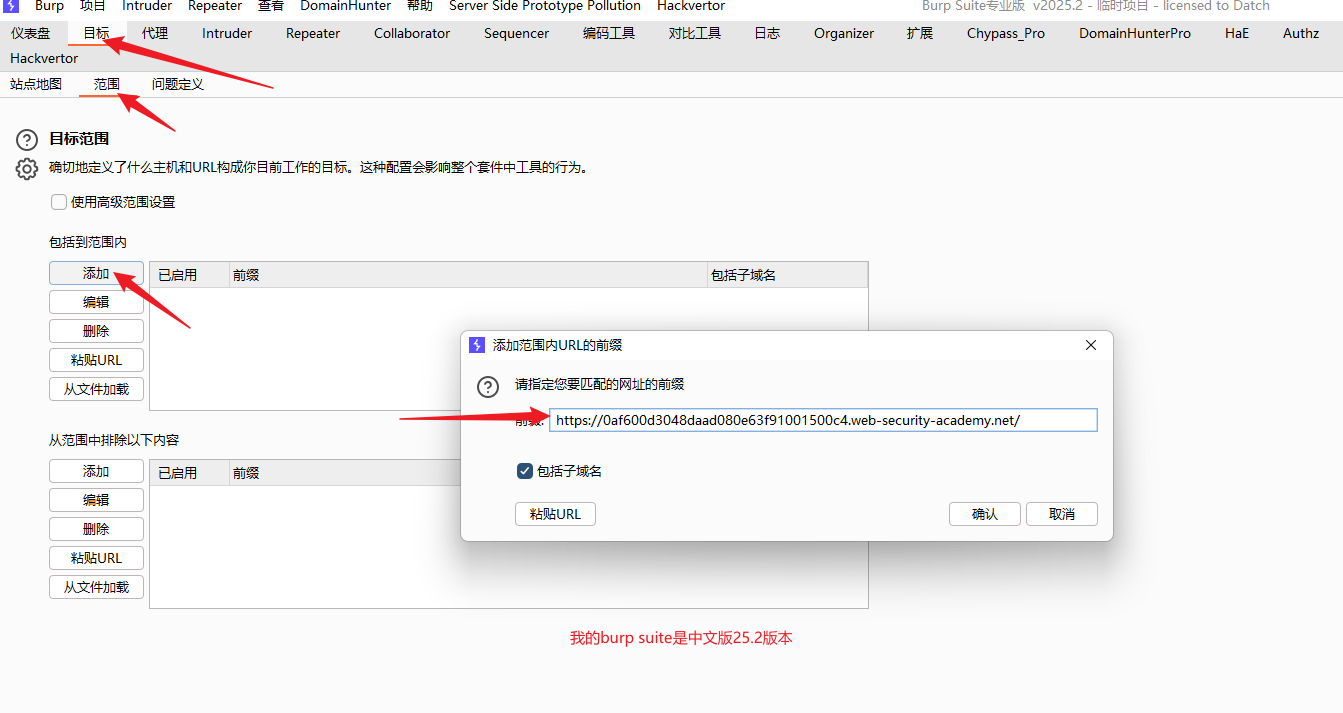Open the DomainHunter menu

[x=346, y=6]
